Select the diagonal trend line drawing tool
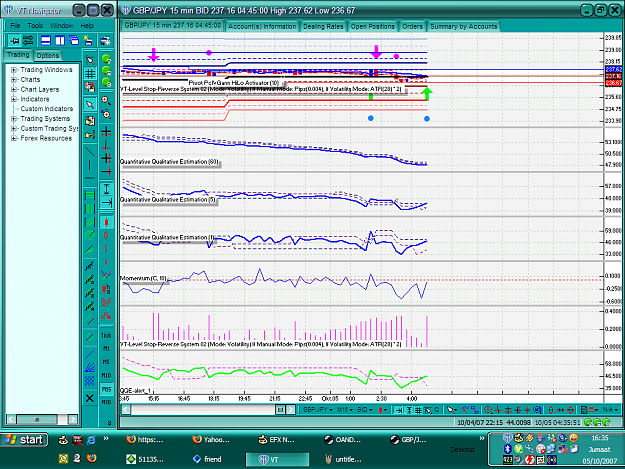Viewport: 625px width, 469px height. tap(90, 151)
